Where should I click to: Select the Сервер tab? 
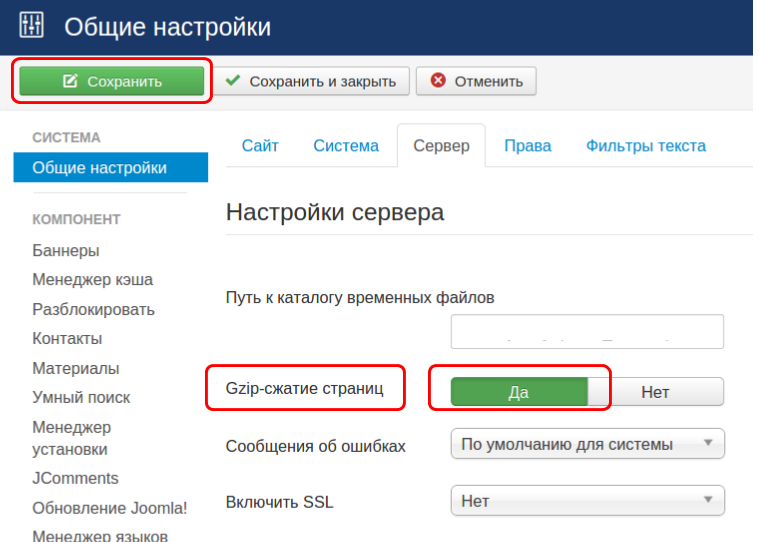tap(441, 146)
